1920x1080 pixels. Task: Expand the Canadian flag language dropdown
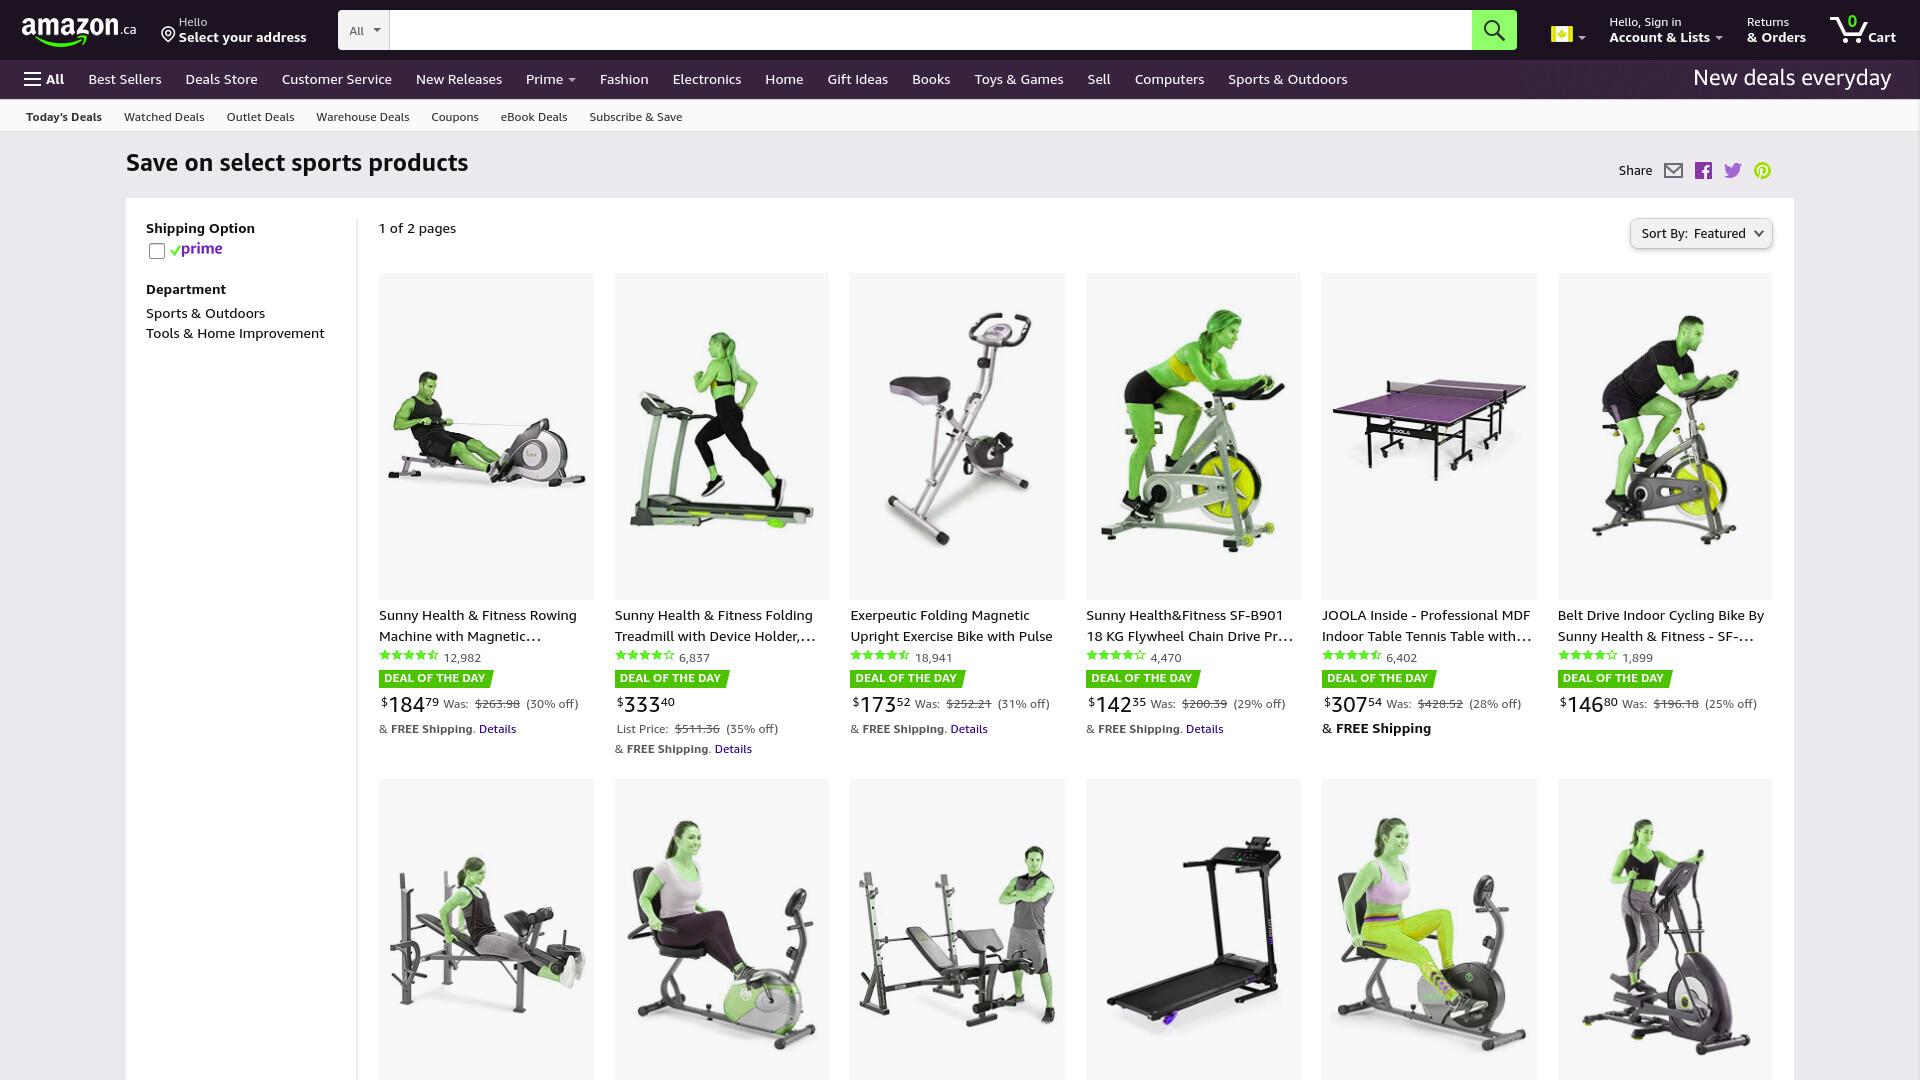(x=1568, y=35)
